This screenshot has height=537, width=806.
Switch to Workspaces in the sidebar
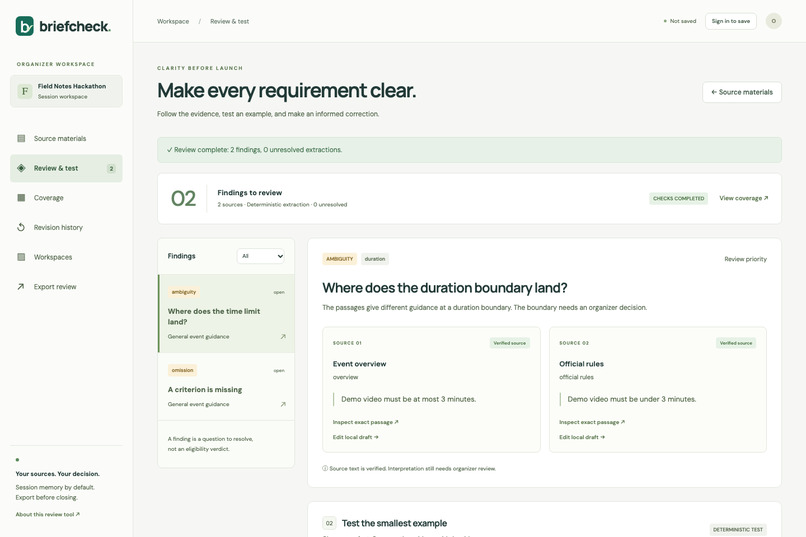point(66,257)
